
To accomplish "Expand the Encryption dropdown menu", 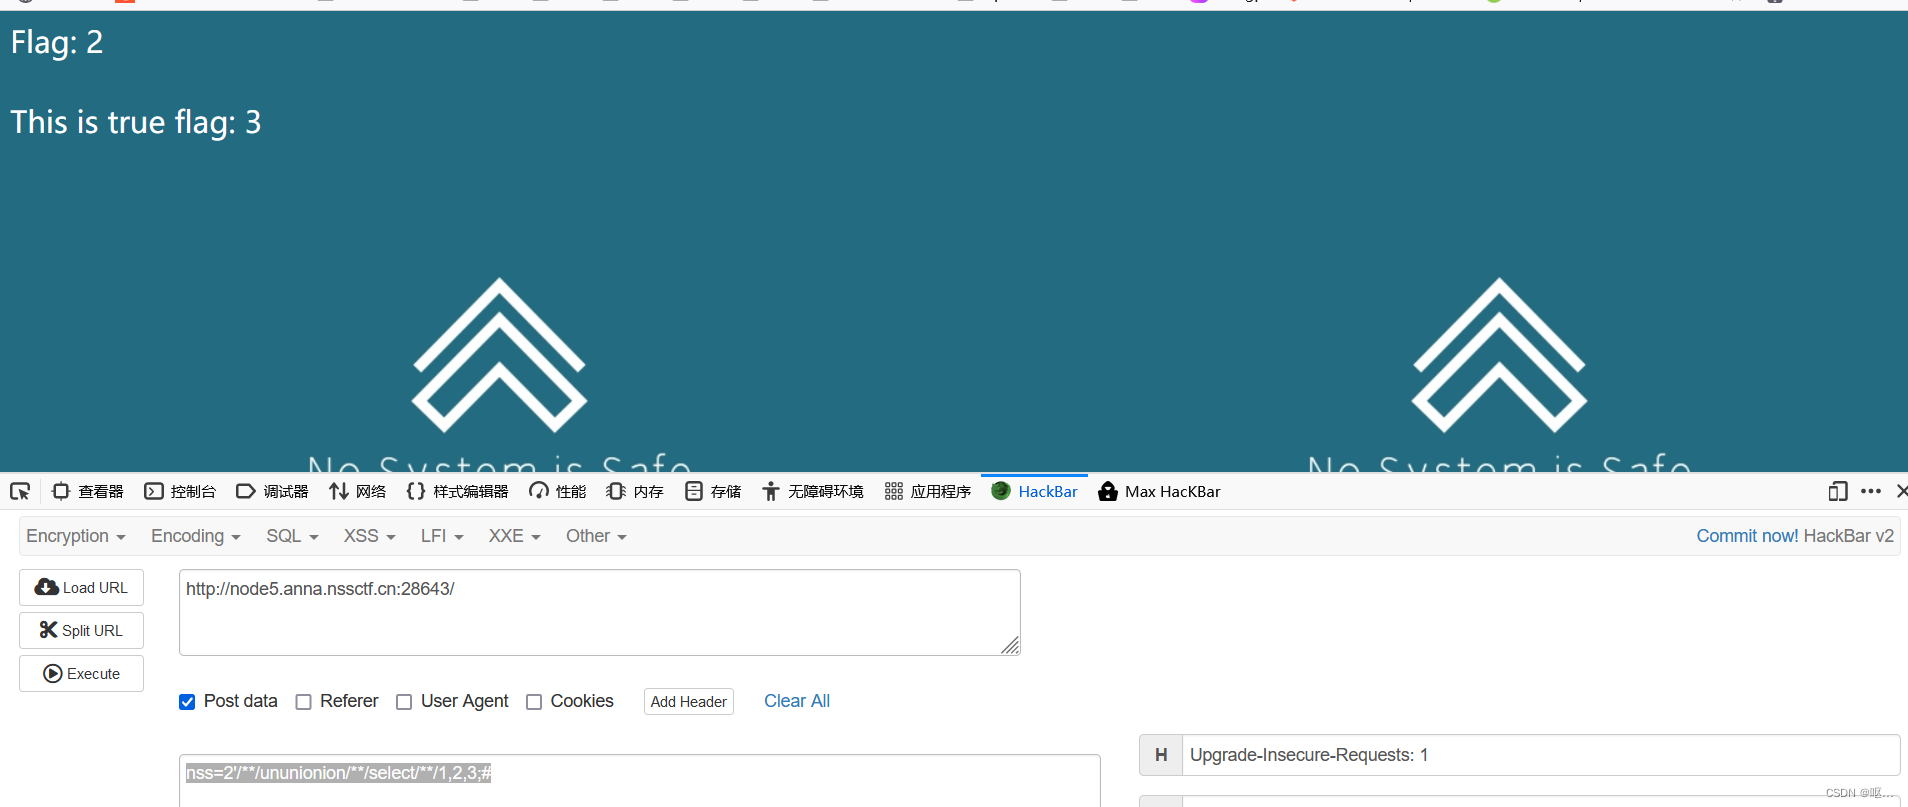I will pos(76,536).
